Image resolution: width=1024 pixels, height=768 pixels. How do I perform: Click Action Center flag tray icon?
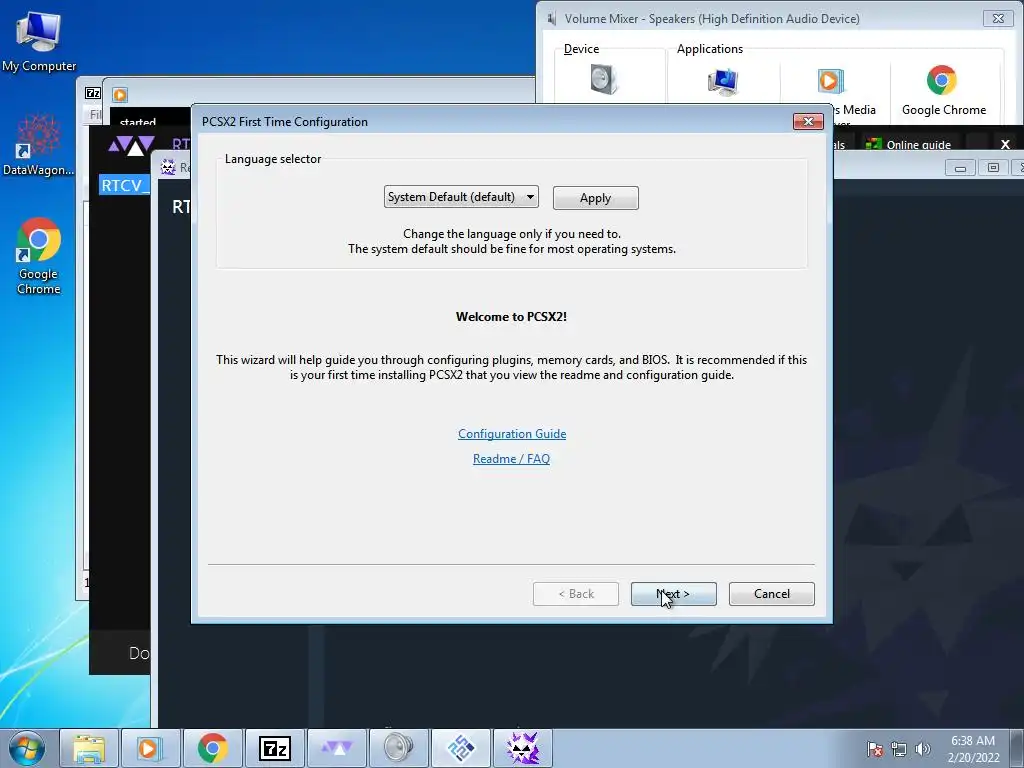point(875,749)
